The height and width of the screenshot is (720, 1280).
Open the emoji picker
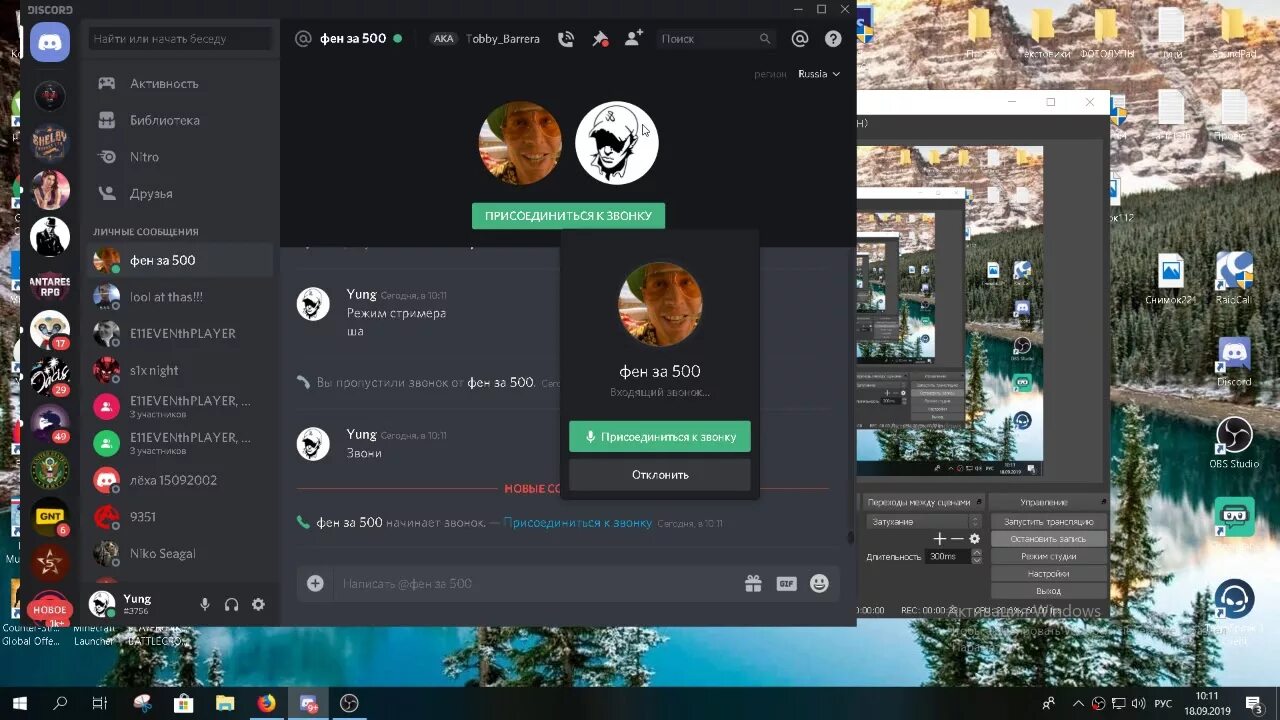point(819,583)
